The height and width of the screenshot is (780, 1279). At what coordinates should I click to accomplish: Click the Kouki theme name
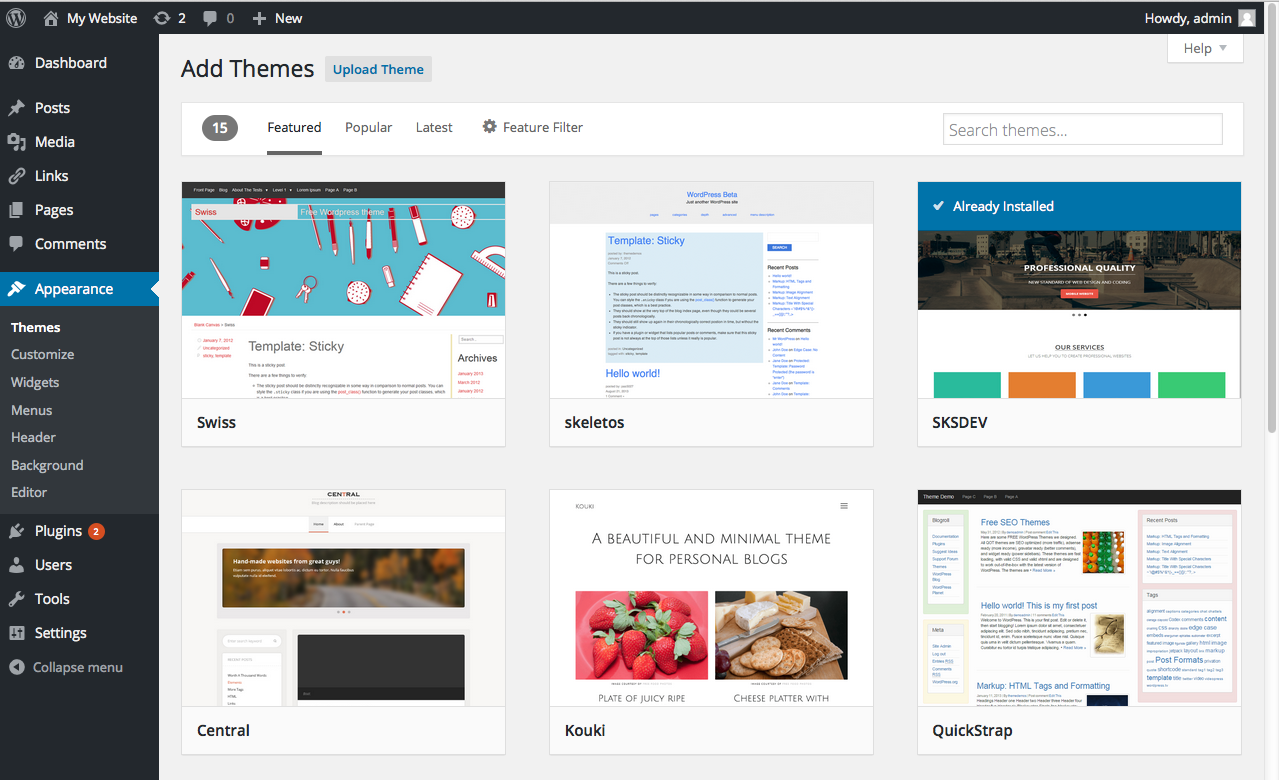585,730
